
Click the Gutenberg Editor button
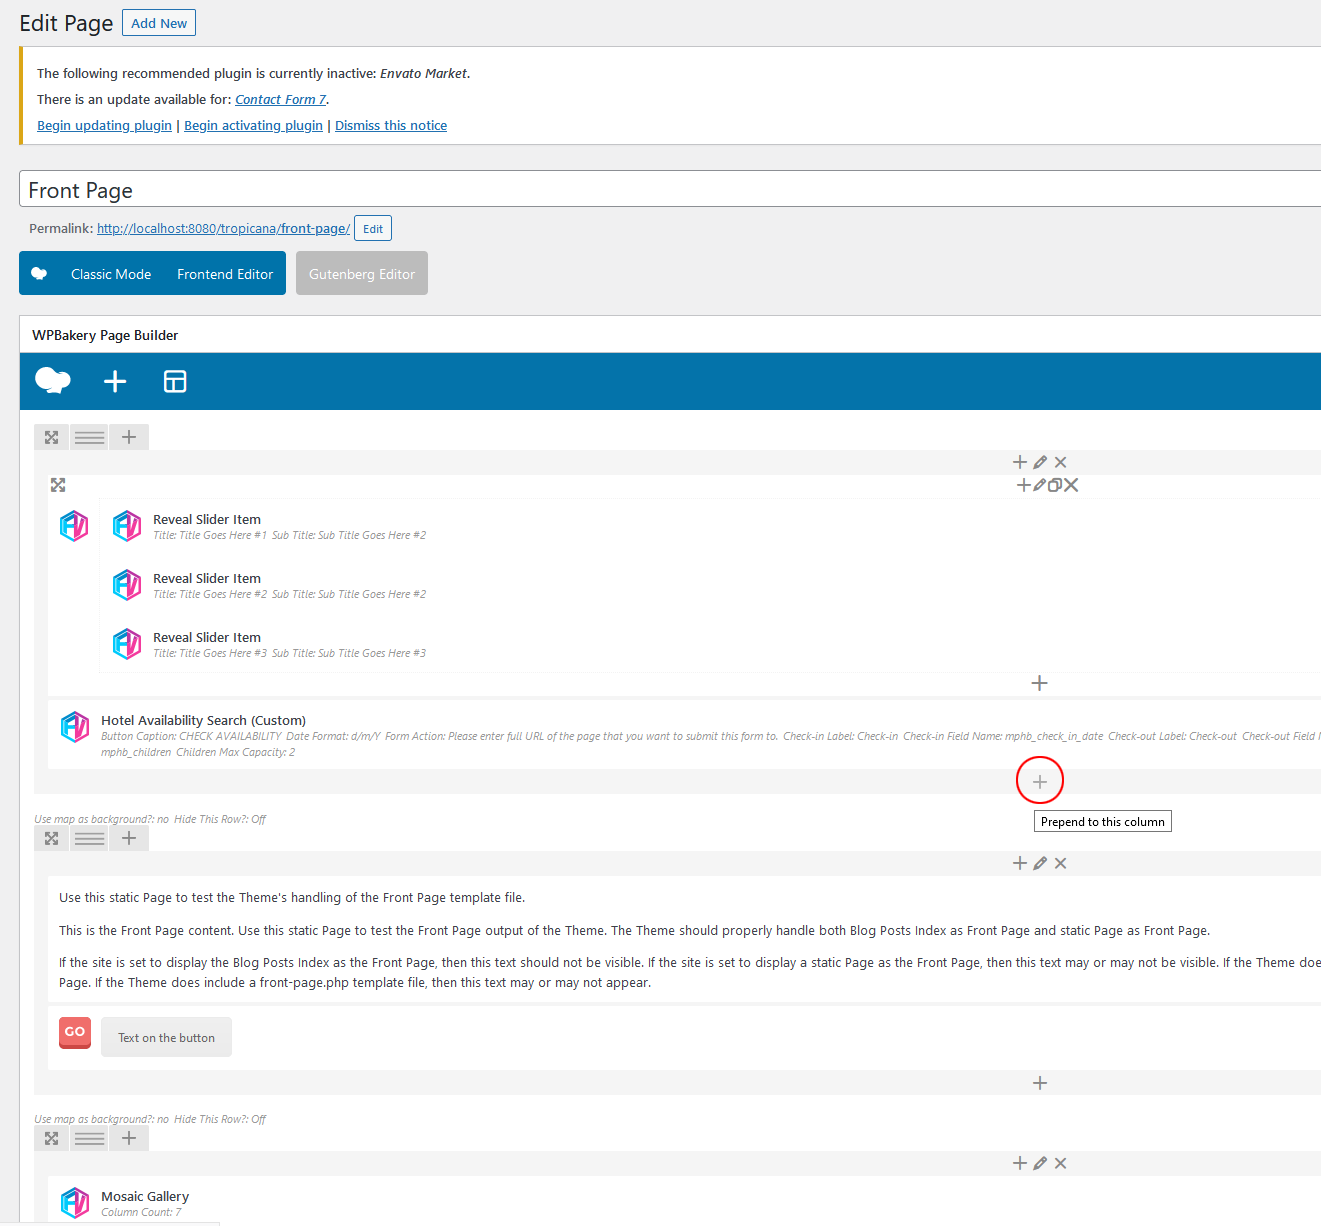(362, 274)
